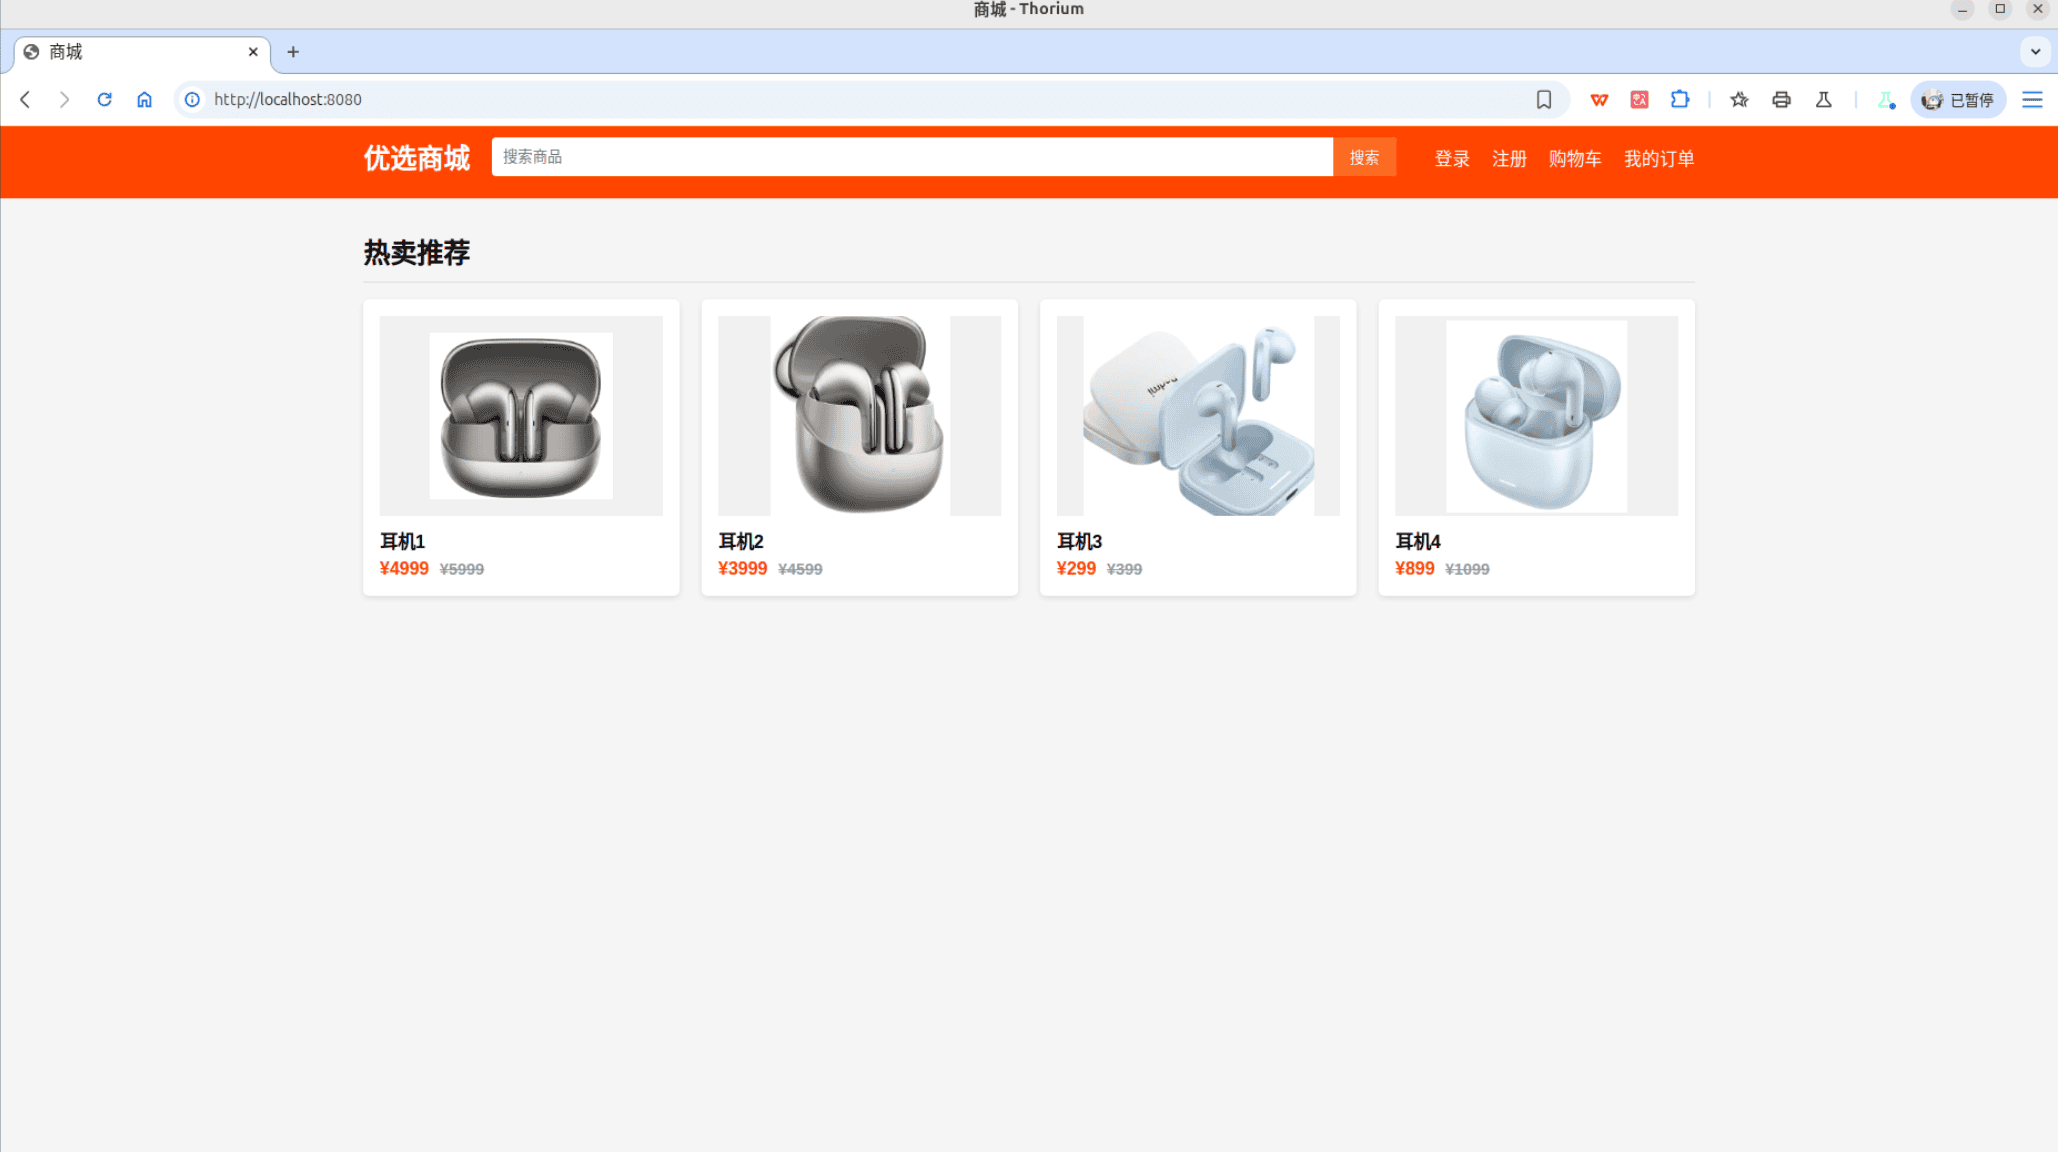Bookmark this page with the bookmark icon

click(x=1544, y=99)
